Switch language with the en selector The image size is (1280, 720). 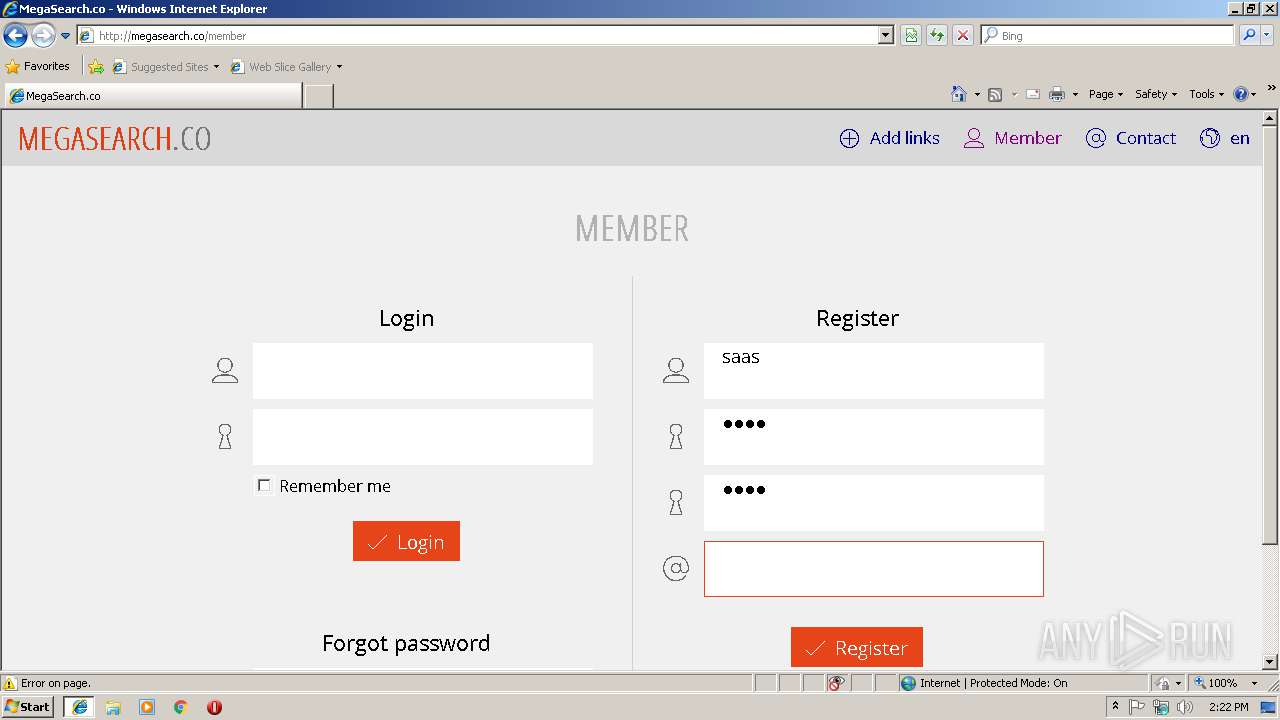[x=1225, y=138]
